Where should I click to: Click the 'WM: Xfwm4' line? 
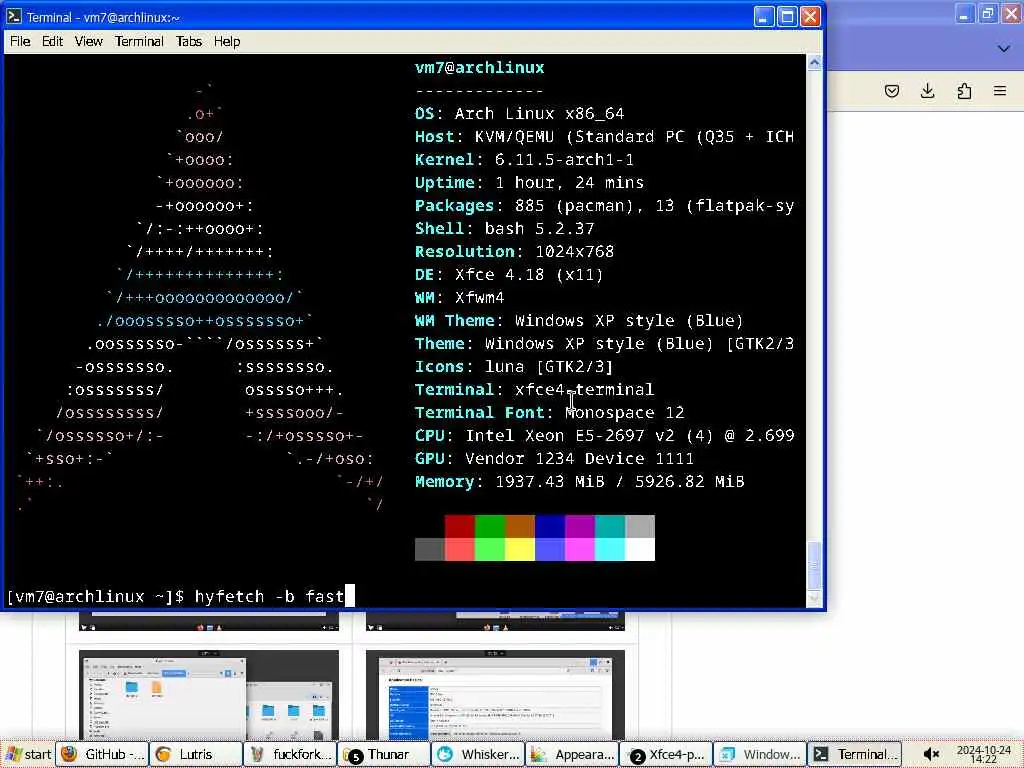point(460,298)
